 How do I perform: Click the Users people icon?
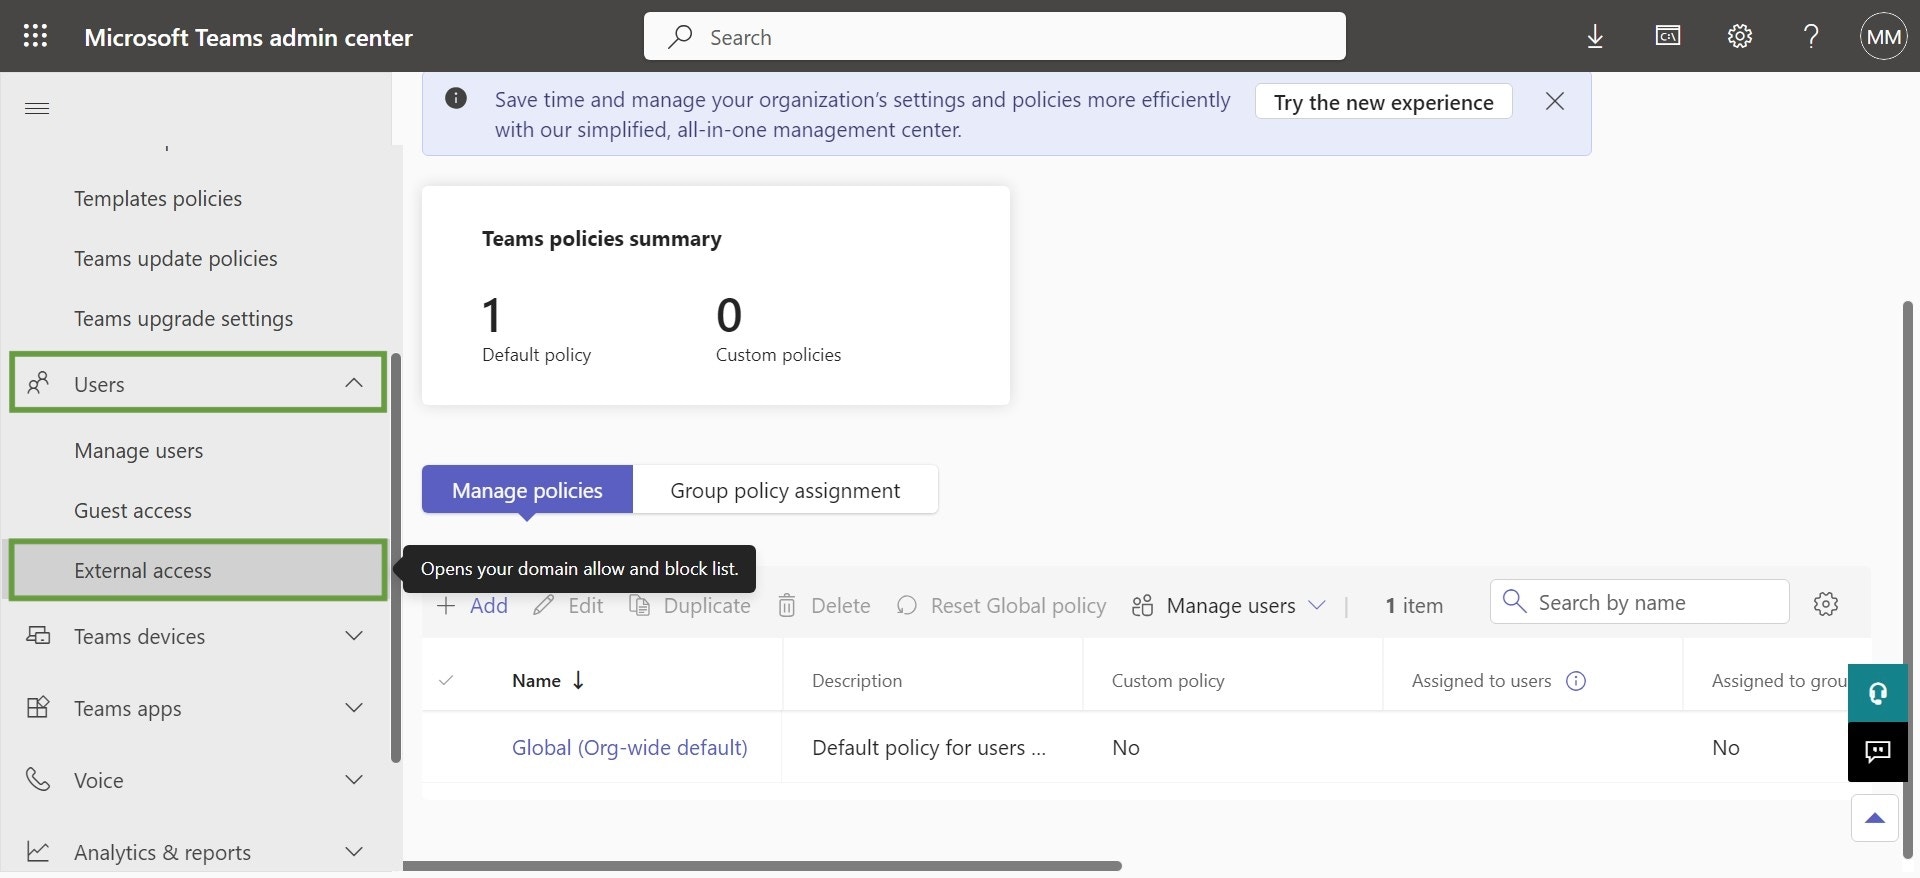[38, 383]
